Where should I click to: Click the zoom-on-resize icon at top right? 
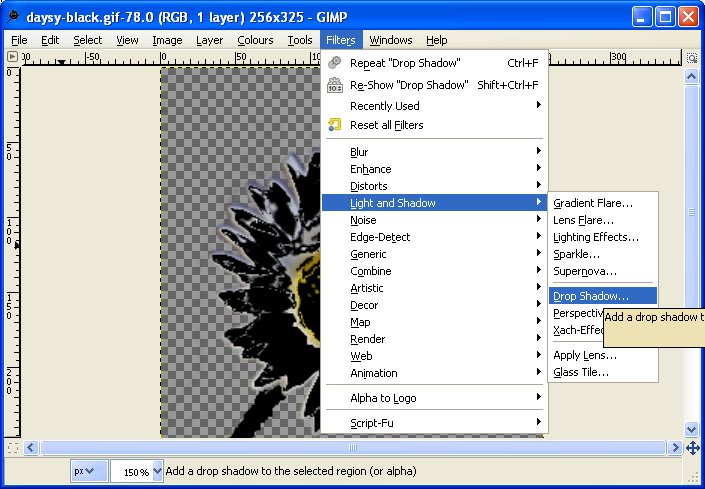coord(692,58)
